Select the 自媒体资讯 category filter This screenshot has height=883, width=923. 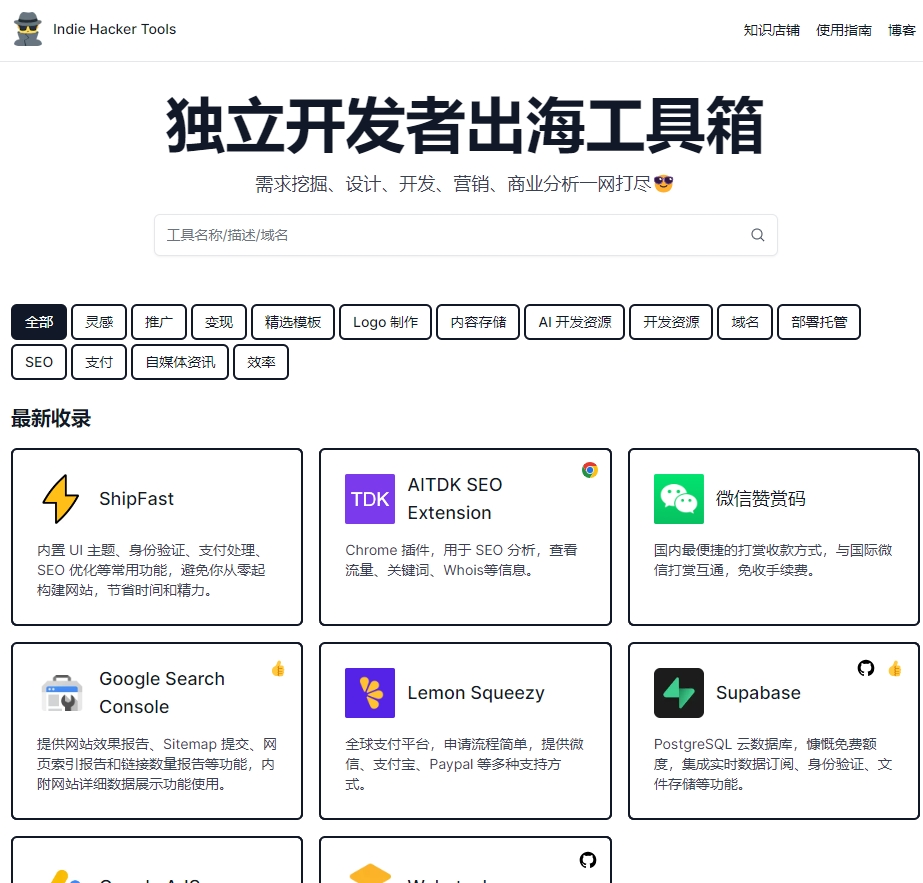pyautogui.click(x=180, y=362)
